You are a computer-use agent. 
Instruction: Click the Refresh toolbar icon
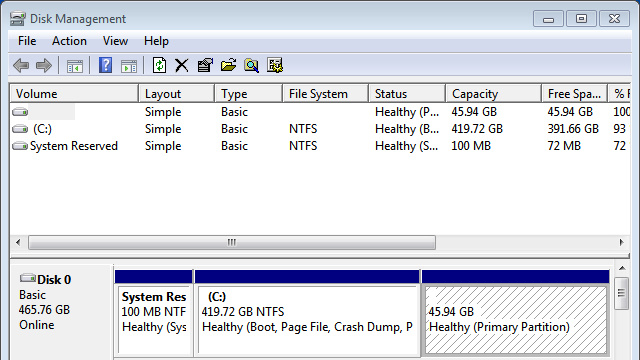tap(159, 65)
